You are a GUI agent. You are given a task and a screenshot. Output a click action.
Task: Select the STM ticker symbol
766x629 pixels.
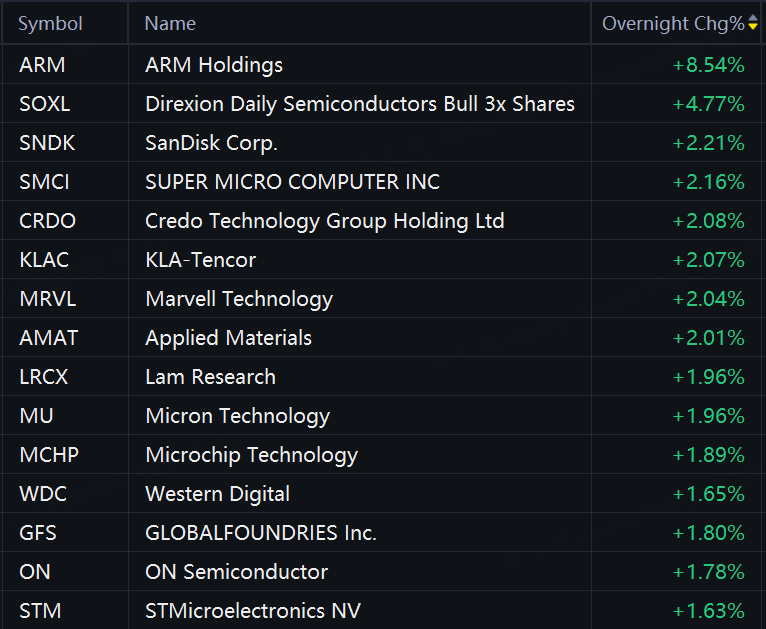[x=39, y=611]
